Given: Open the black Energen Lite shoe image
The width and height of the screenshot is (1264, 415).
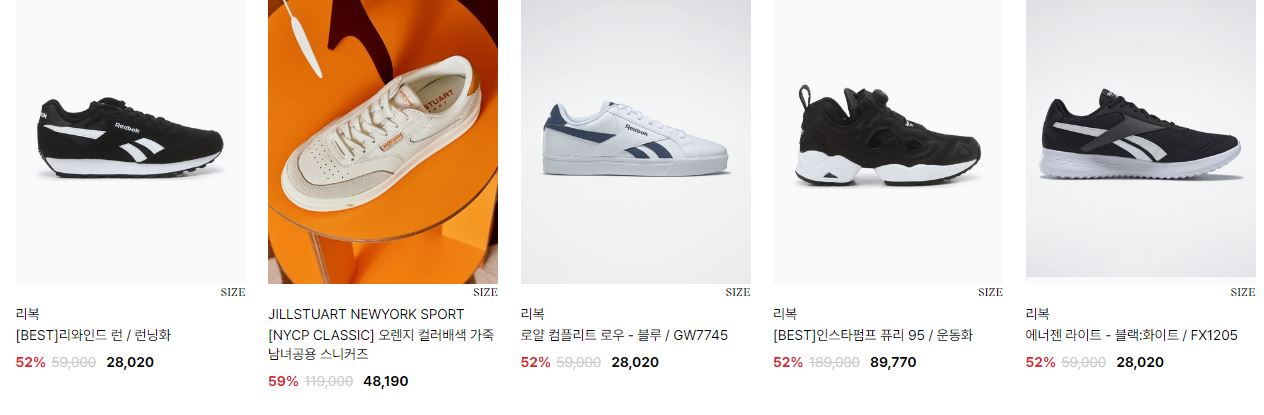Looking at the screenshot, I should [x=1141, y=139].
